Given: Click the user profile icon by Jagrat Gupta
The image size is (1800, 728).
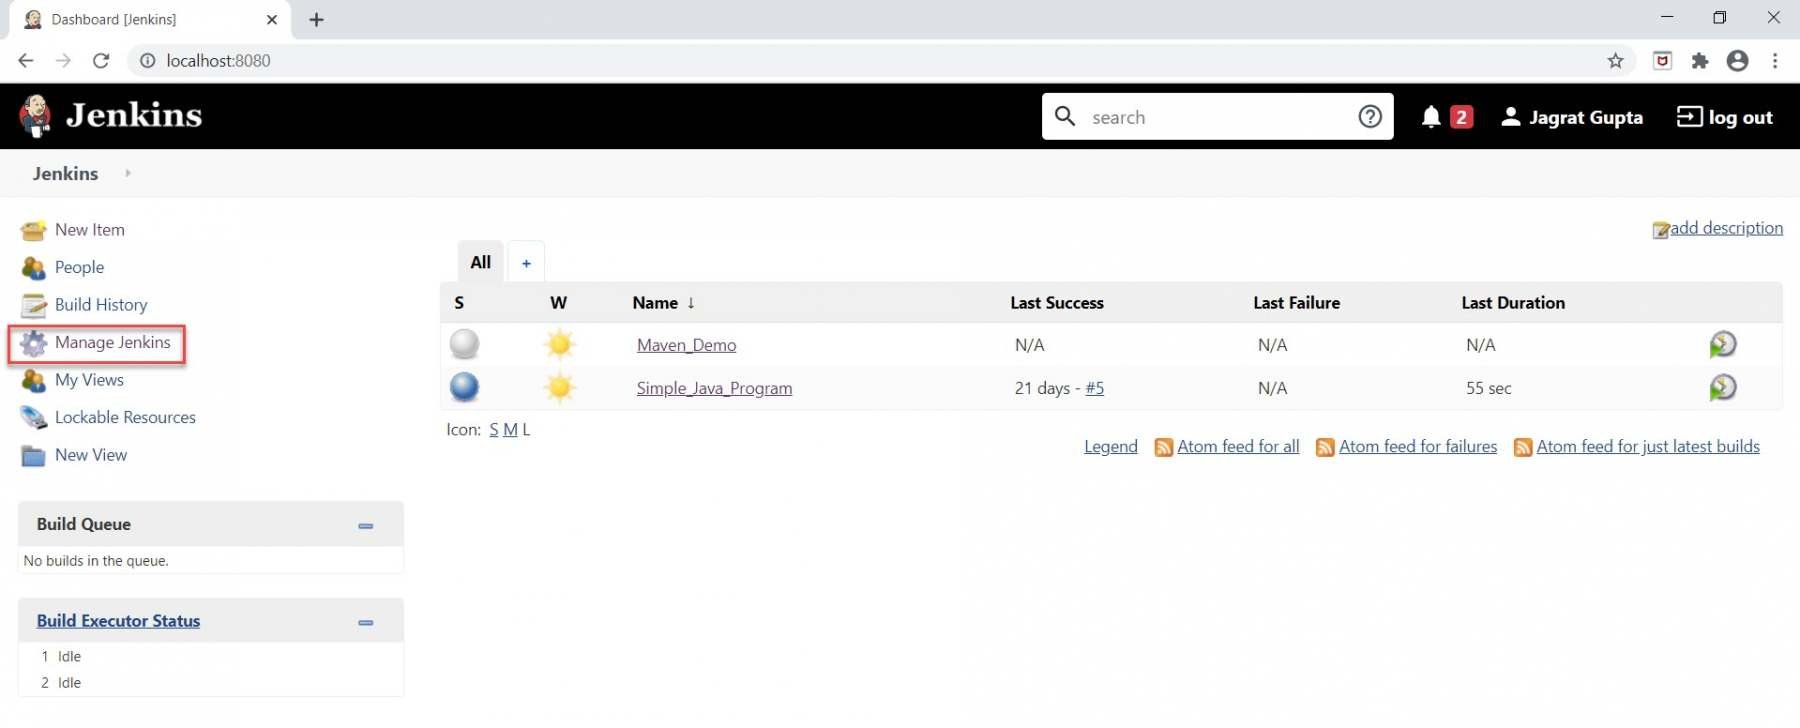Looking at the screenshot, I should pos(1511,117).
